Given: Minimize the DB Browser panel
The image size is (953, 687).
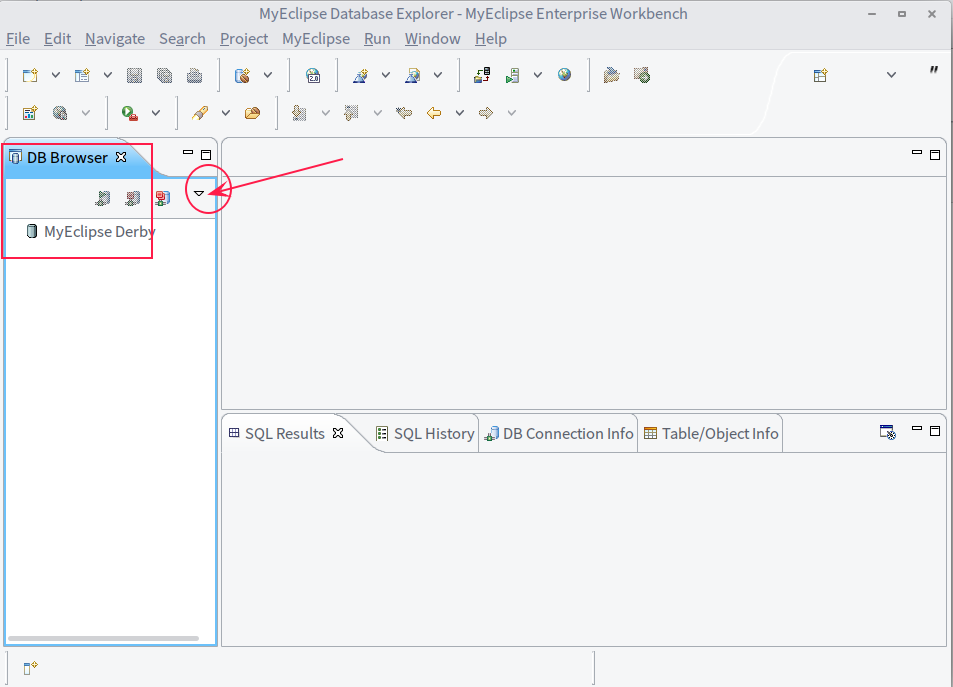Looking at the screenshot, I should [x=188, y=153].
